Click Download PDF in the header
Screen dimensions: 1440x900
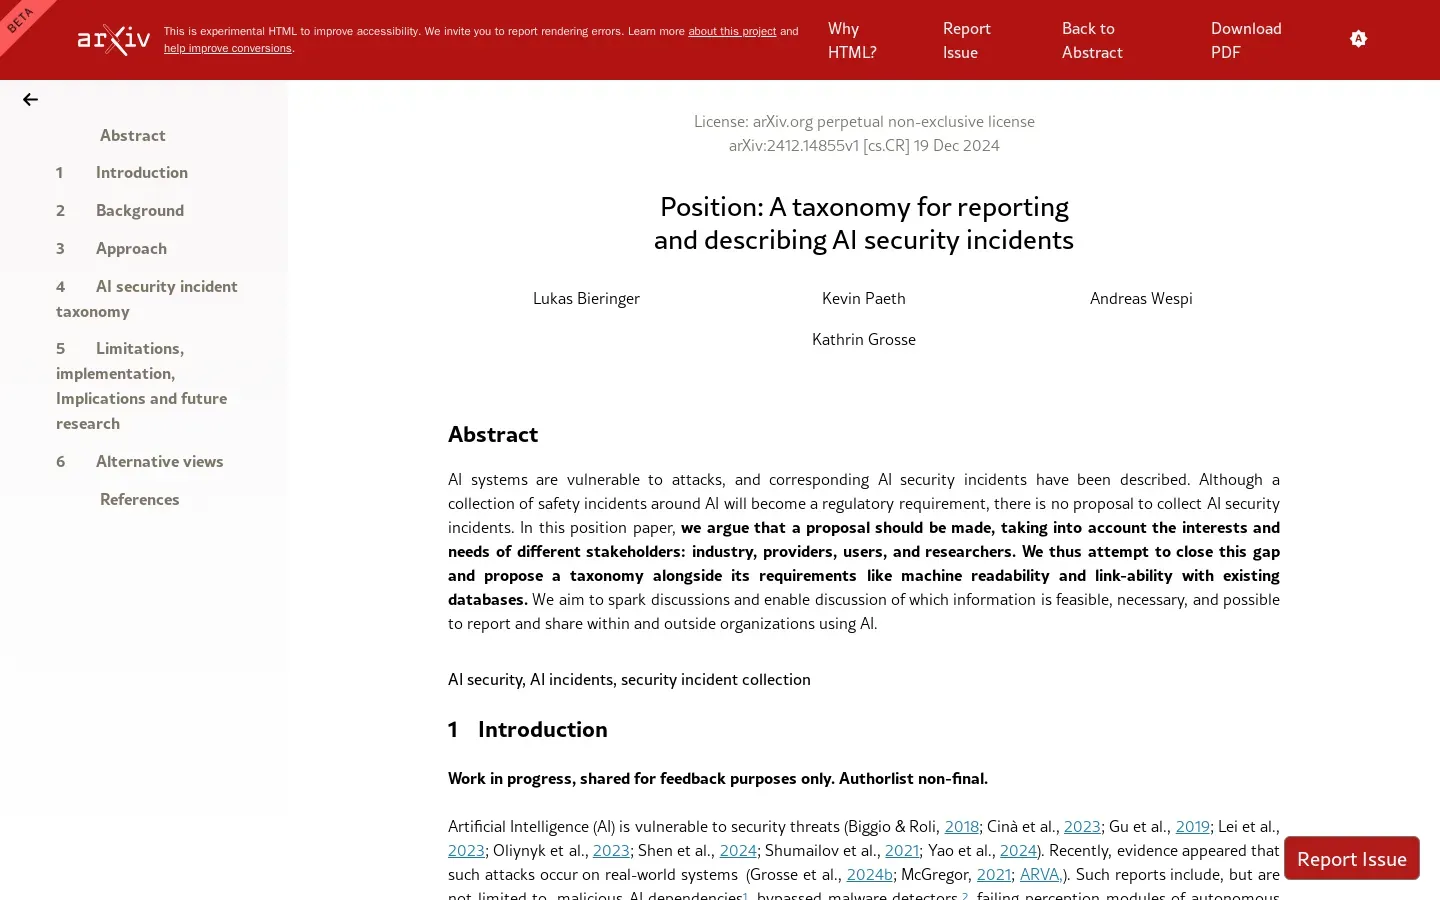[x=1245, y=41]
